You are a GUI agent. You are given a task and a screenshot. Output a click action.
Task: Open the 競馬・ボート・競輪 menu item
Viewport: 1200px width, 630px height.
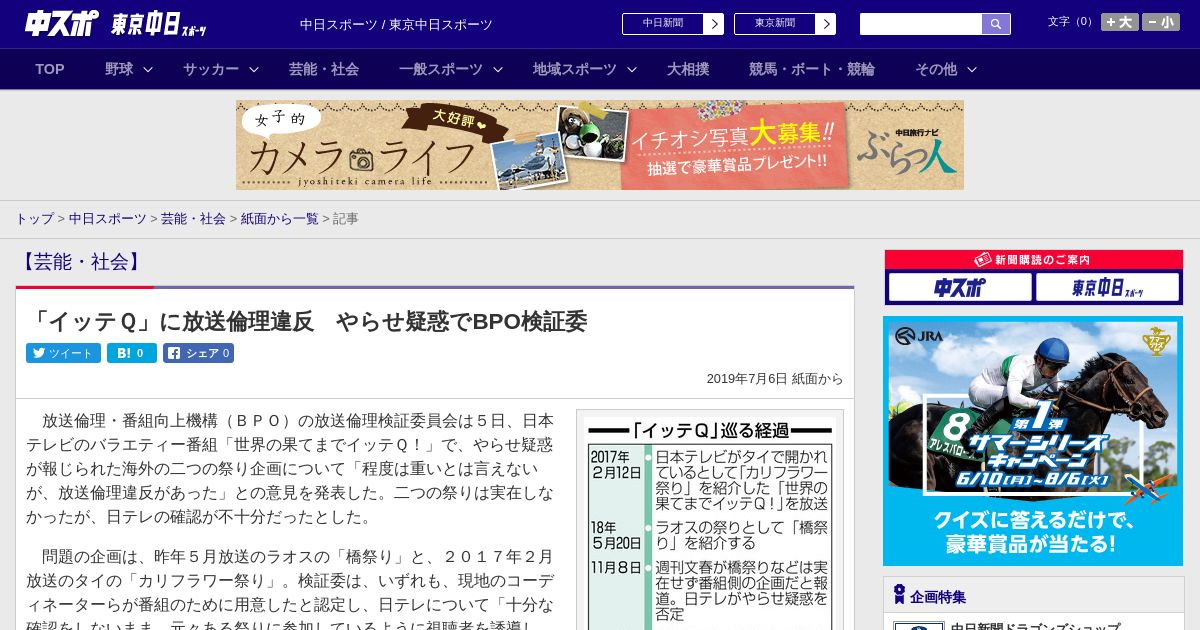[812, 69]
